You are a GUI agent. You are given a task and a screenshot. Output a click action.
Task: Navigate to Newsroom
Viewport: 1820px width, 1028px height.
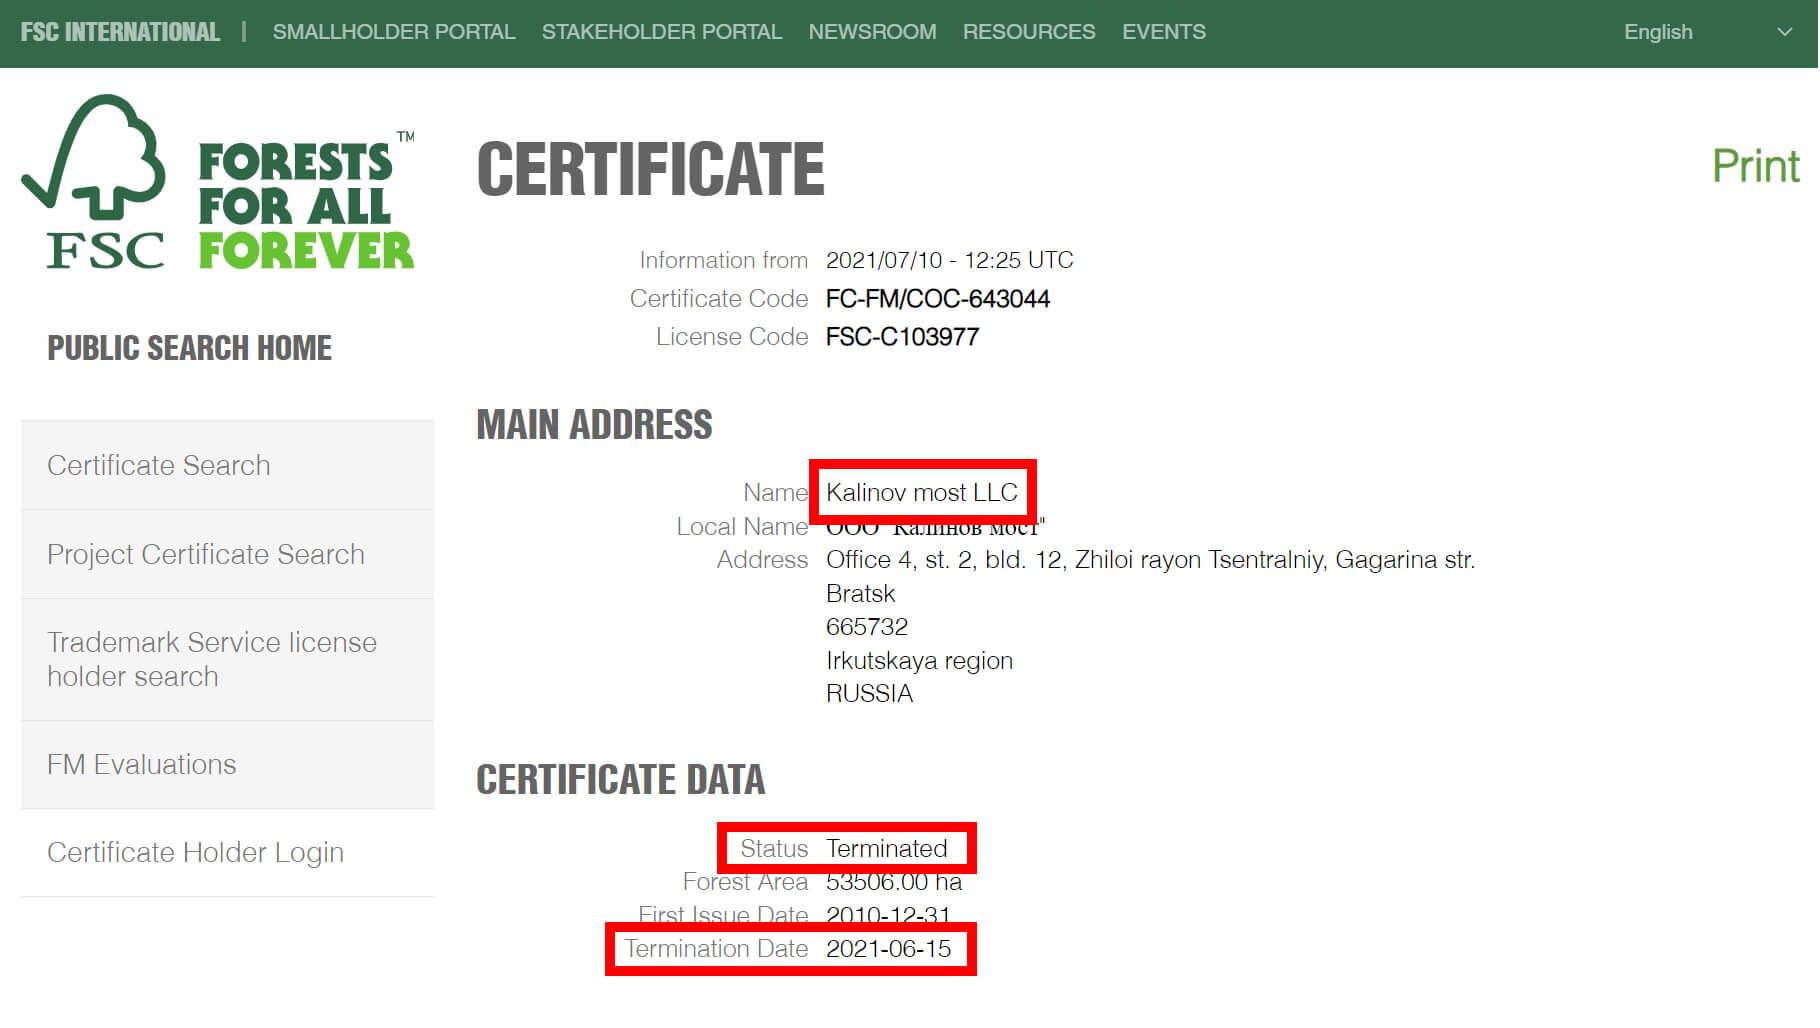tap(872, 32)
